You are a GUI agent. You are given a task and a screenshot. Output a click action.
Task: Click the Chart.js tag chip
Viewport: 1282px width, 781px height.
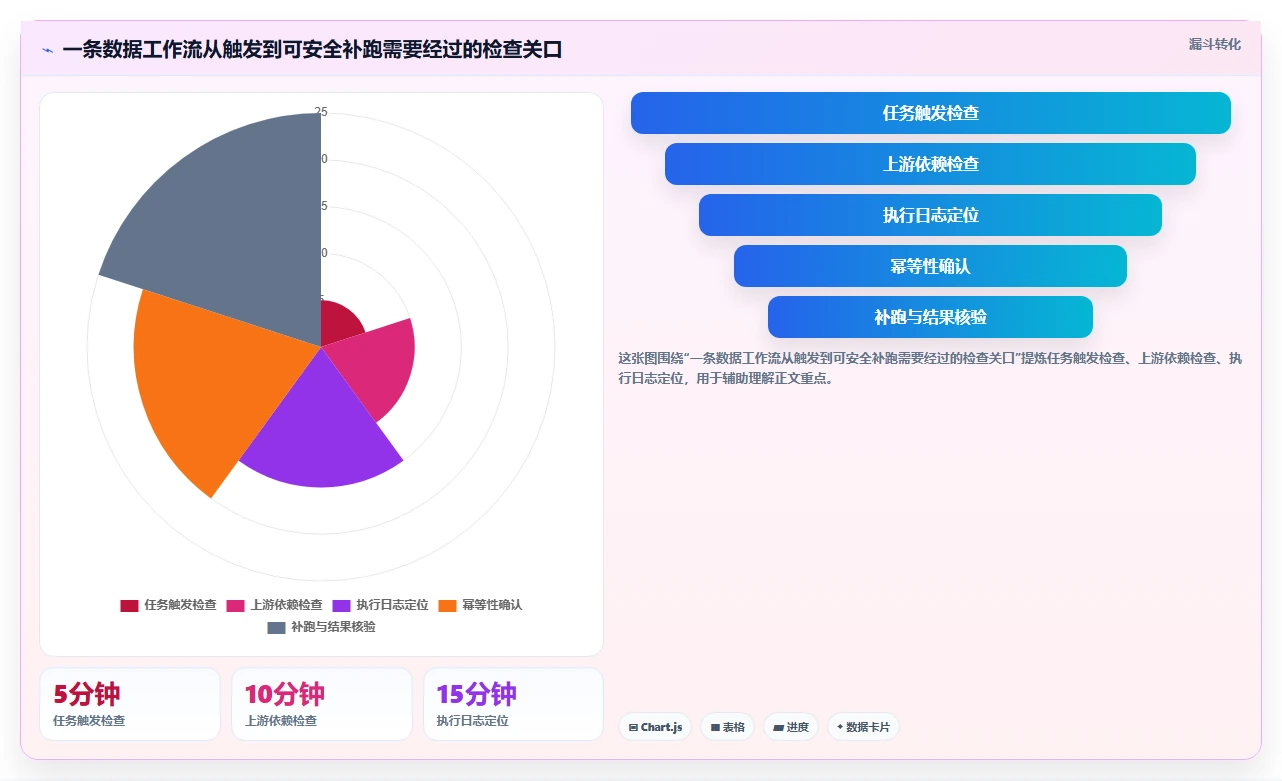click(655, 727)
